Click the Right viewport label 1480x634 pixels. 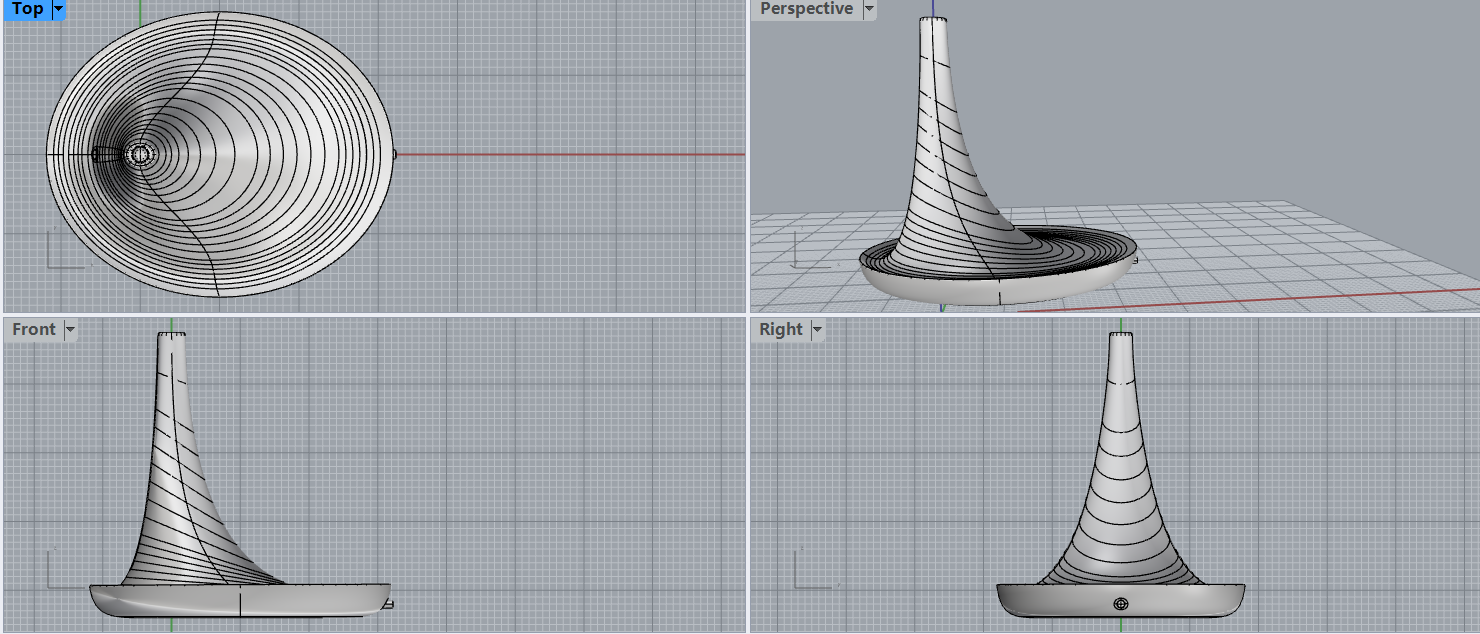click(779, 329)
